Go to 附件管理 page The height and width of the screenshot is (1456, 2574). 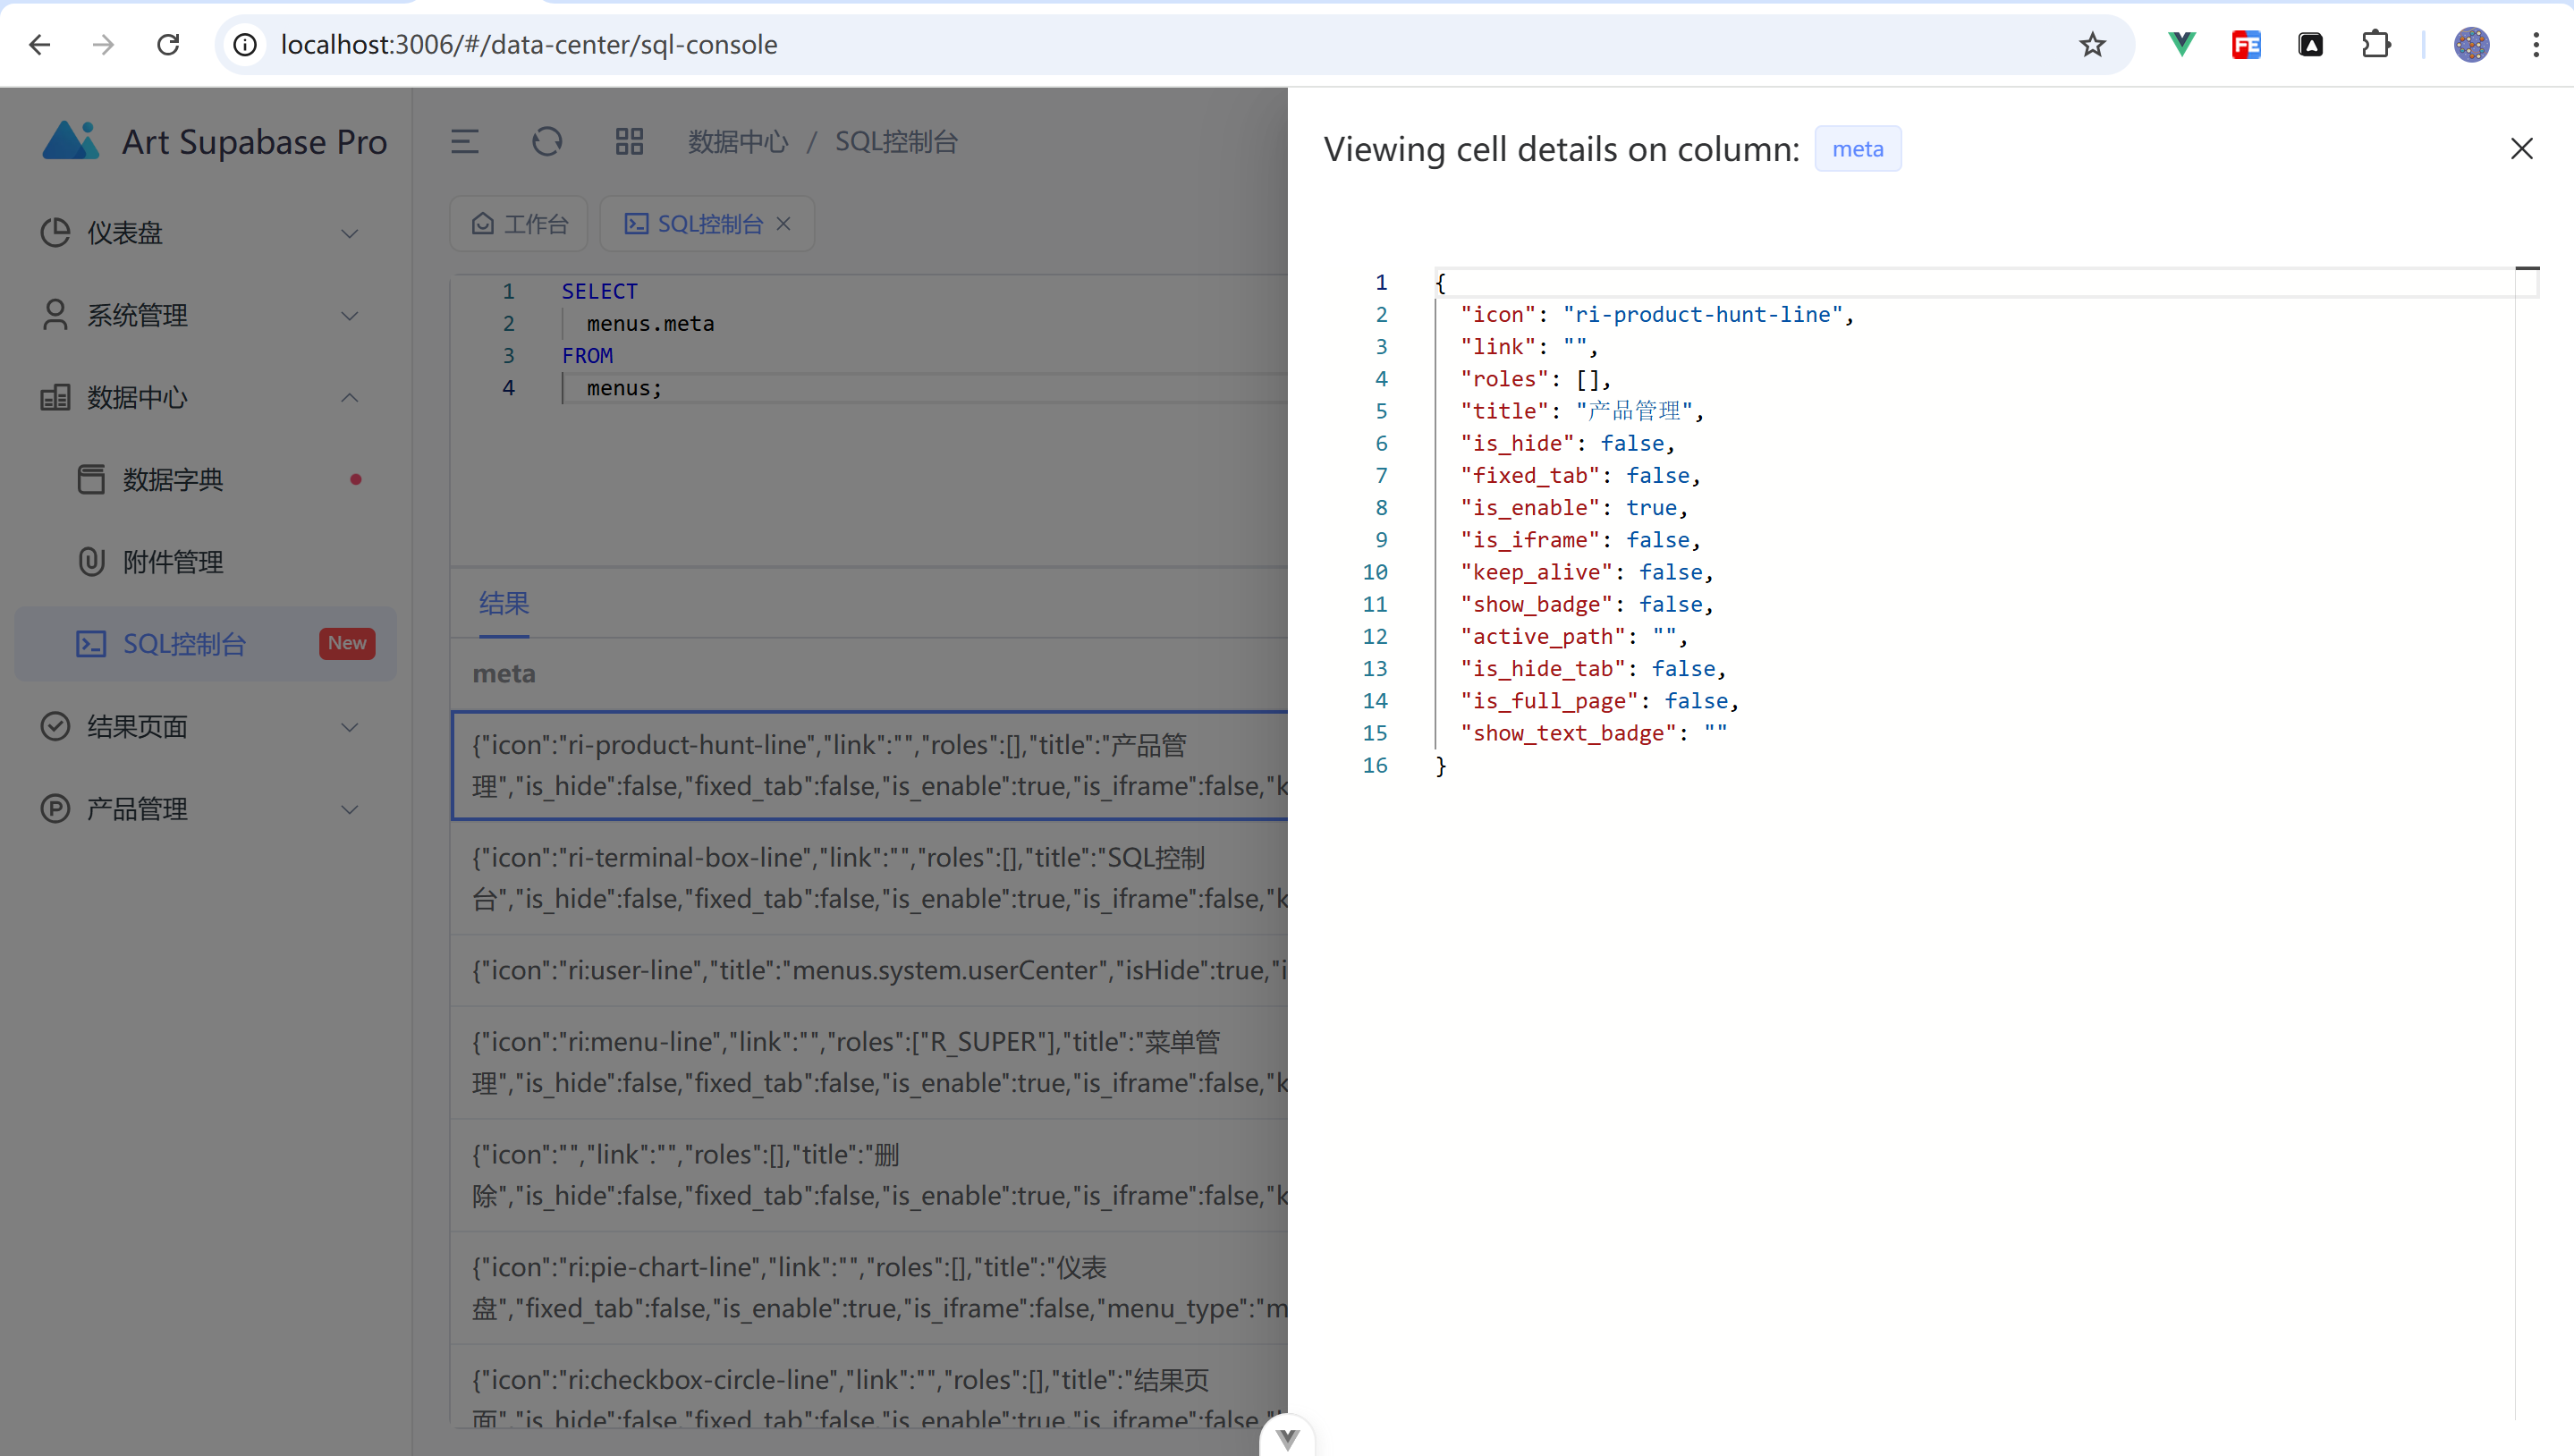173,562
